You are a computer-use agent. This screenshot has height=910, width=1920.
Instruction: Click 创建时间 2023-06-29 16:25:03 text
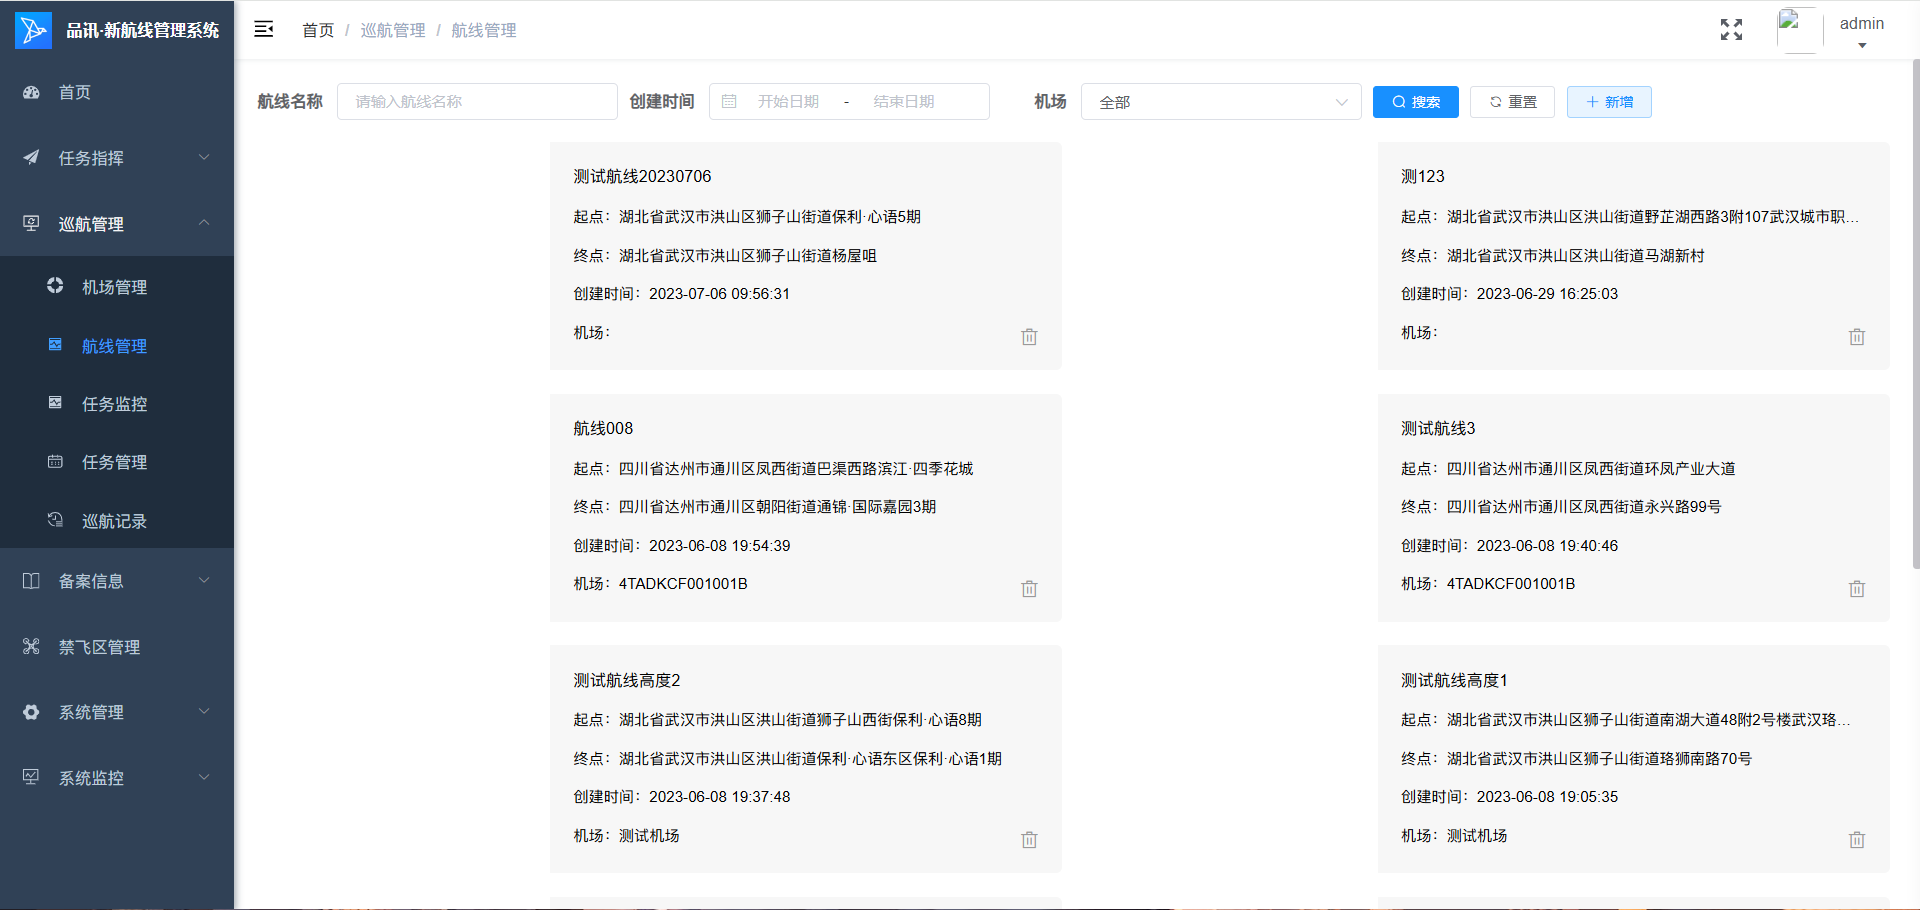click(1509, 294)
